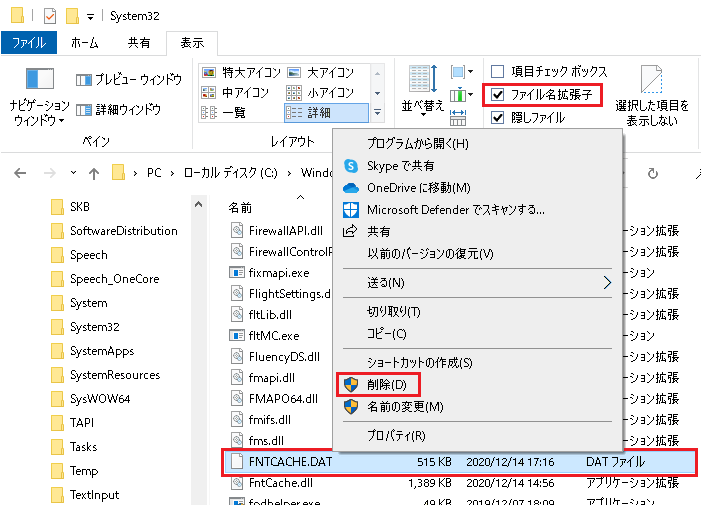Screen dimensions: 701x505
Task: Click the New folder icon in title bar
Action: click(x=72, y=17)
